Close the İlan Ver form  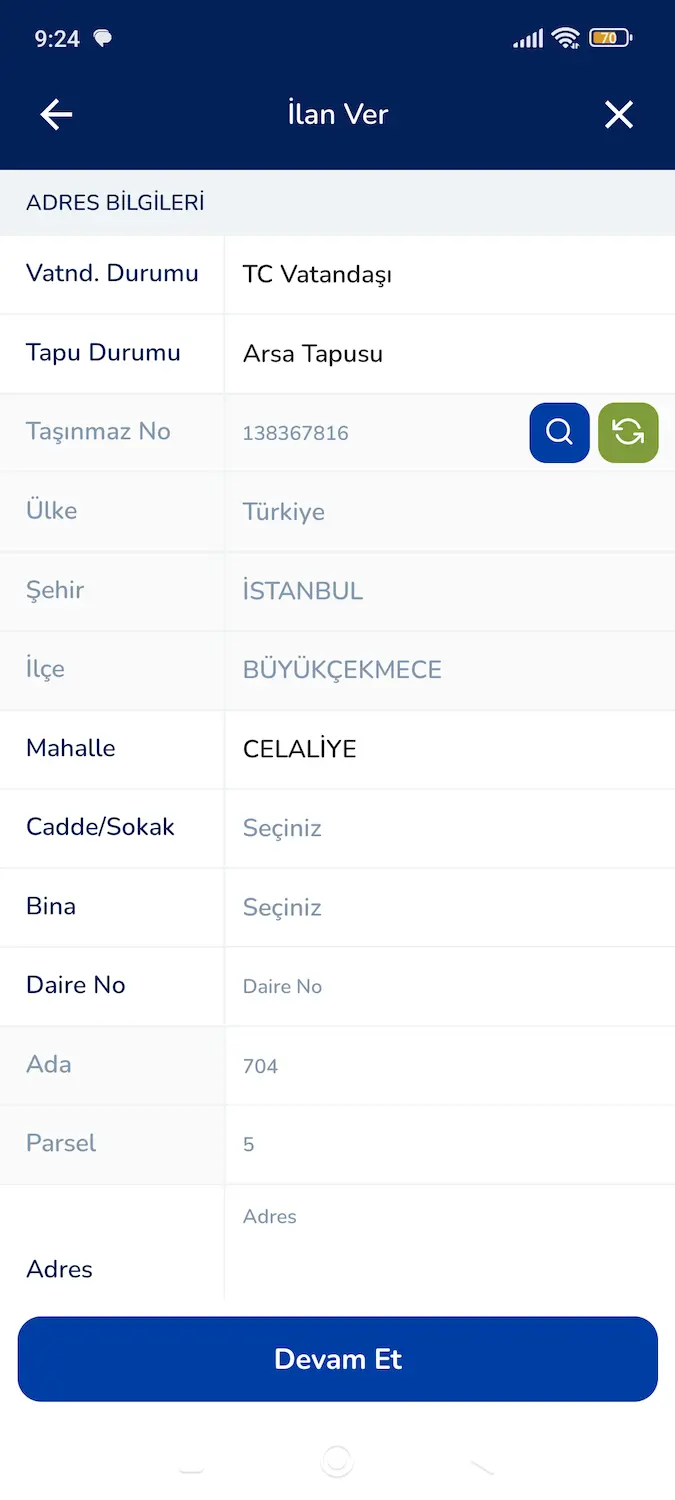tap(619, 115)
